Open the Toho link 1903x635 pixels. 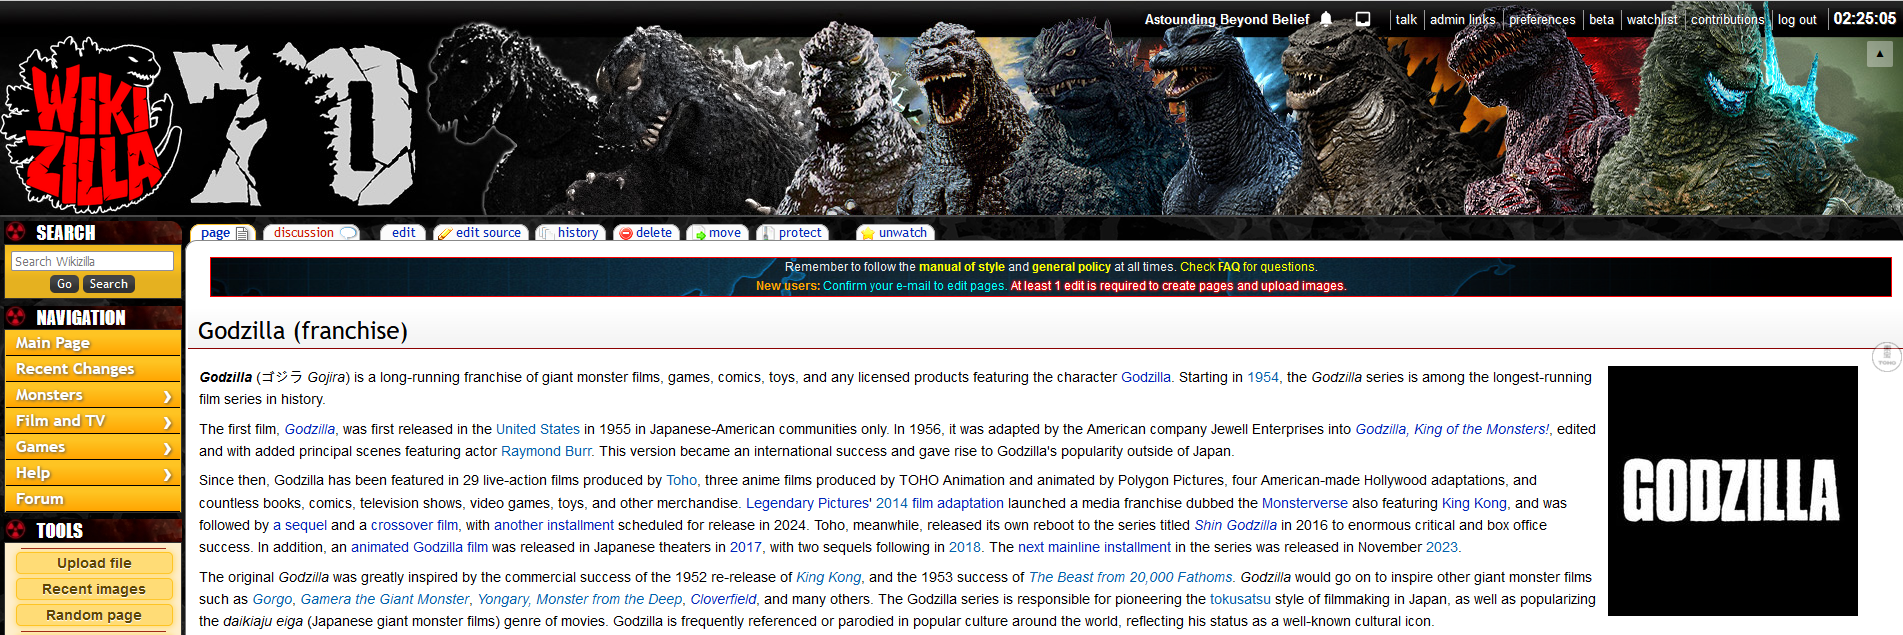coord(681,480)
